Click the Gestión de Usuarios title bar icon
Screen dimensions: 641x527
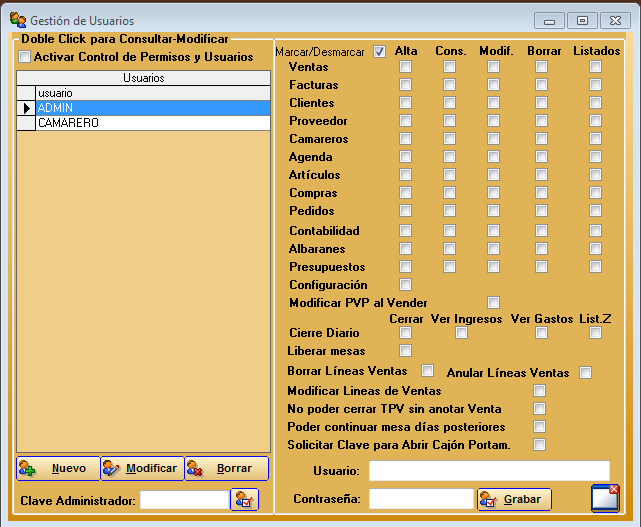click(18, 20)
